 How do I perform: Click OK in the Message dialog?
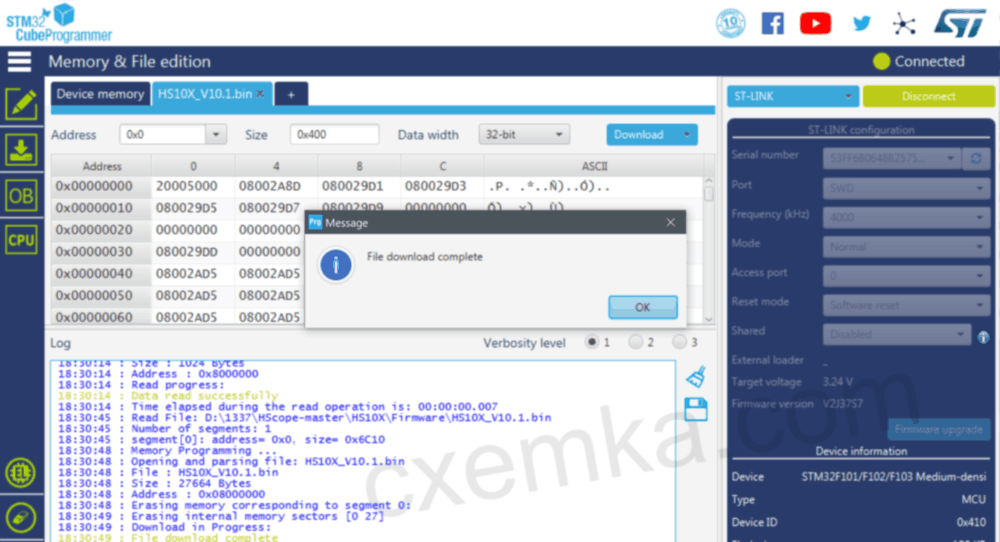pyautogui.click(x=642, y=307)
